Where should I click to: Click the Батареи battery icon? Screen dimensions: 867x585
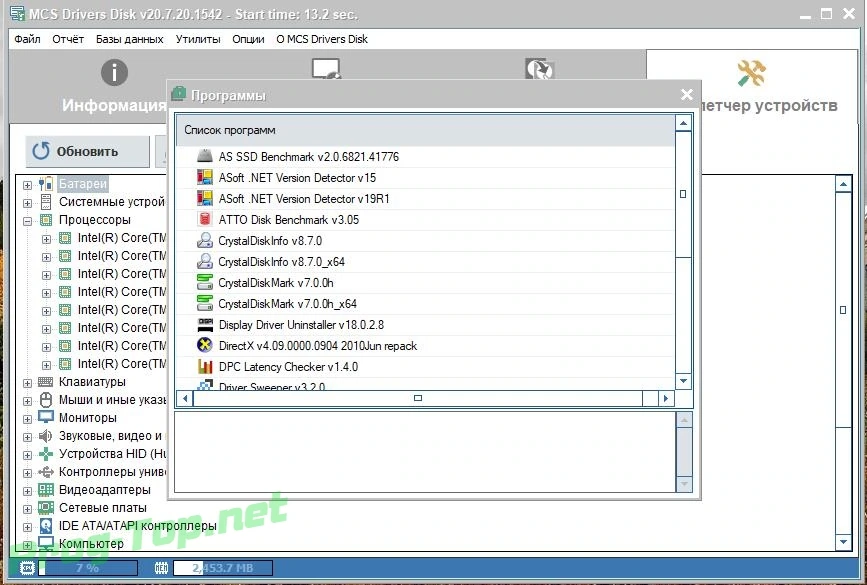(x=46, y=184)
